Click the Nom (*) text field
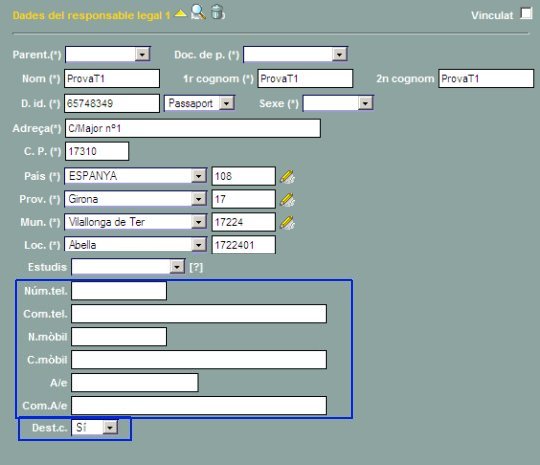 [112, 79]
